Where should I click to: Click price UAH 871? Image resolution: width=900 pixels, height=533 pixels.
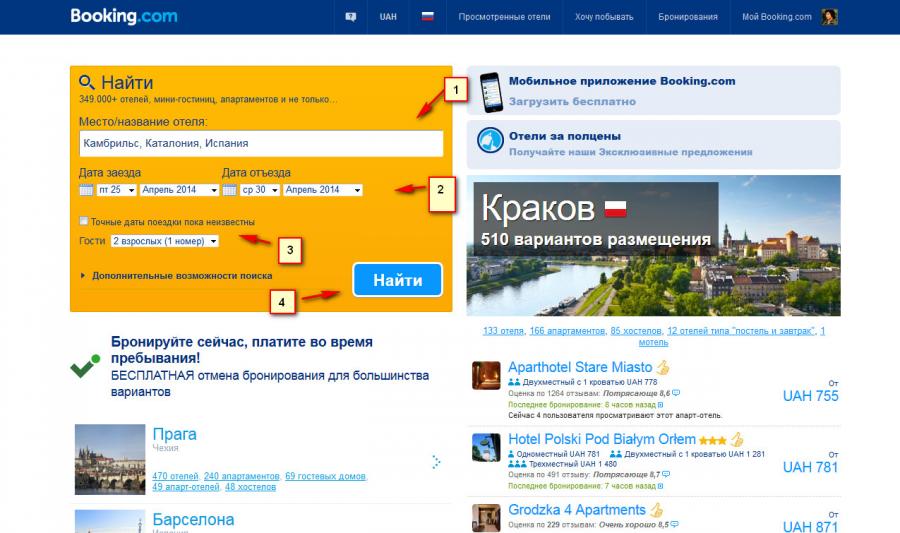pyautogui.click(x=810, y=526)
